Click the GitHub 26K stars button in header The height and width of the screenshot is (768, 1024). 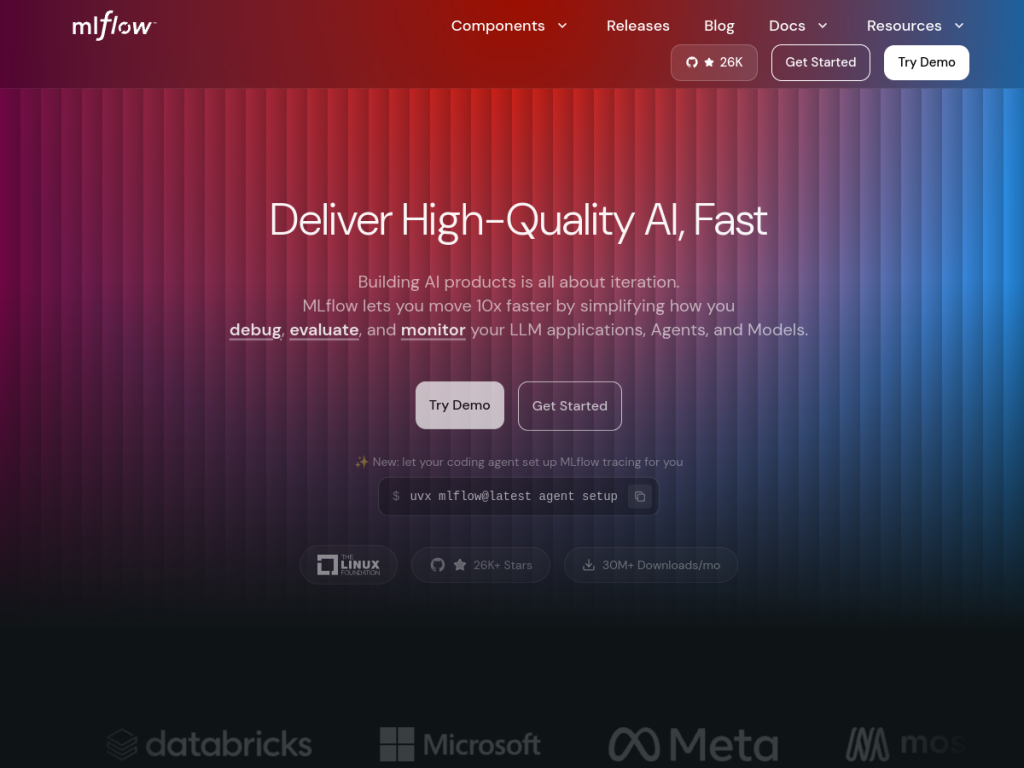point(714,63)
